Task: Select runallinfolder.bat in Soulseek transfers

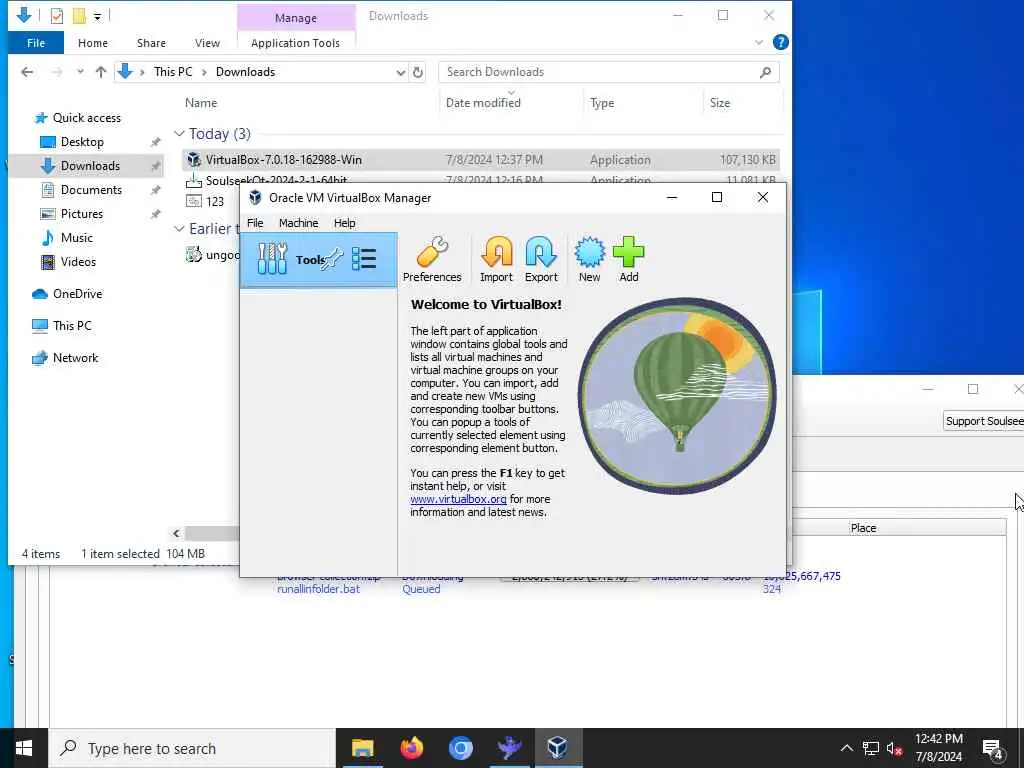Action: pyautogui.click(x=318, y=589)
